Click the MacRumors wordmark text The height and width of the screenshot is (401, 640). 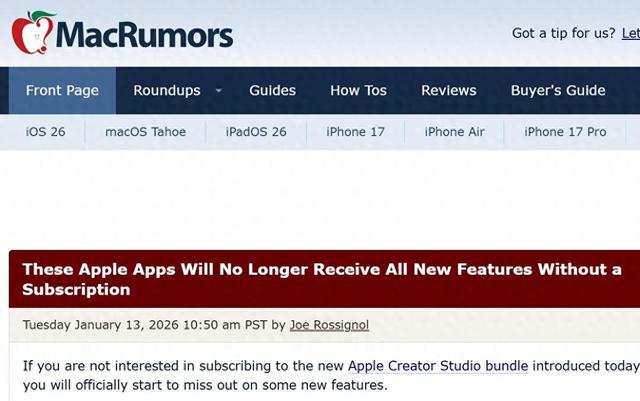[x=145, y=35]
